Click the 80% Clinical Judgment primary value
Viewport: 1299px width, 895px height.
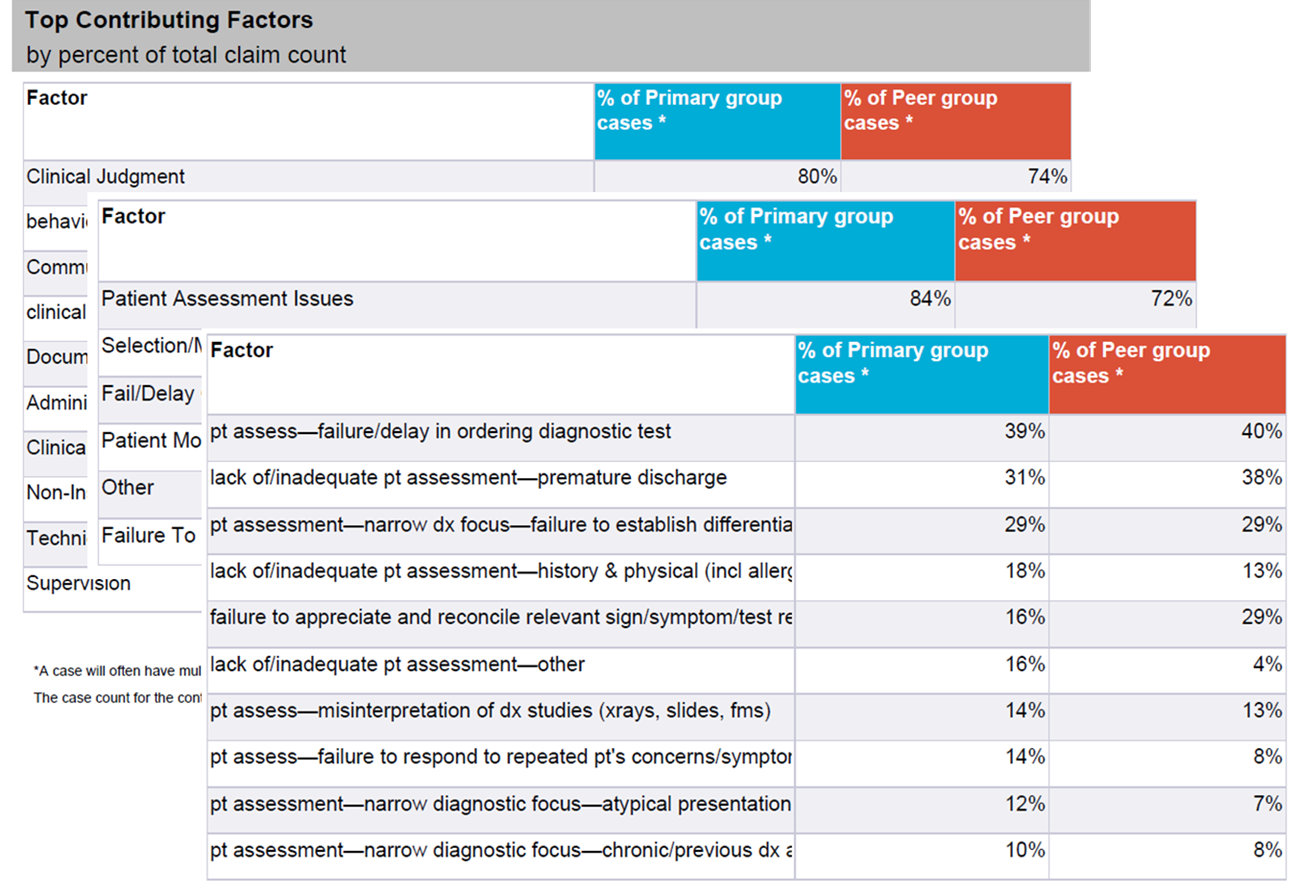point(817,177)
